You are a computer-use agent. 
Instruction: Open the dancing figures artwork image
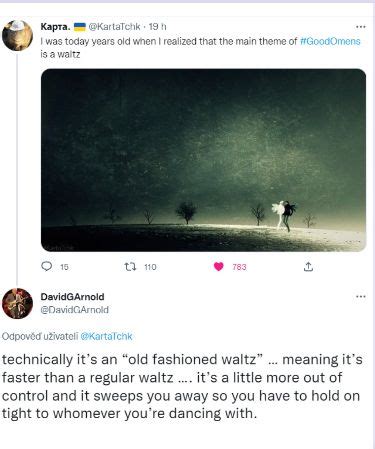click(x=203, y=160)
